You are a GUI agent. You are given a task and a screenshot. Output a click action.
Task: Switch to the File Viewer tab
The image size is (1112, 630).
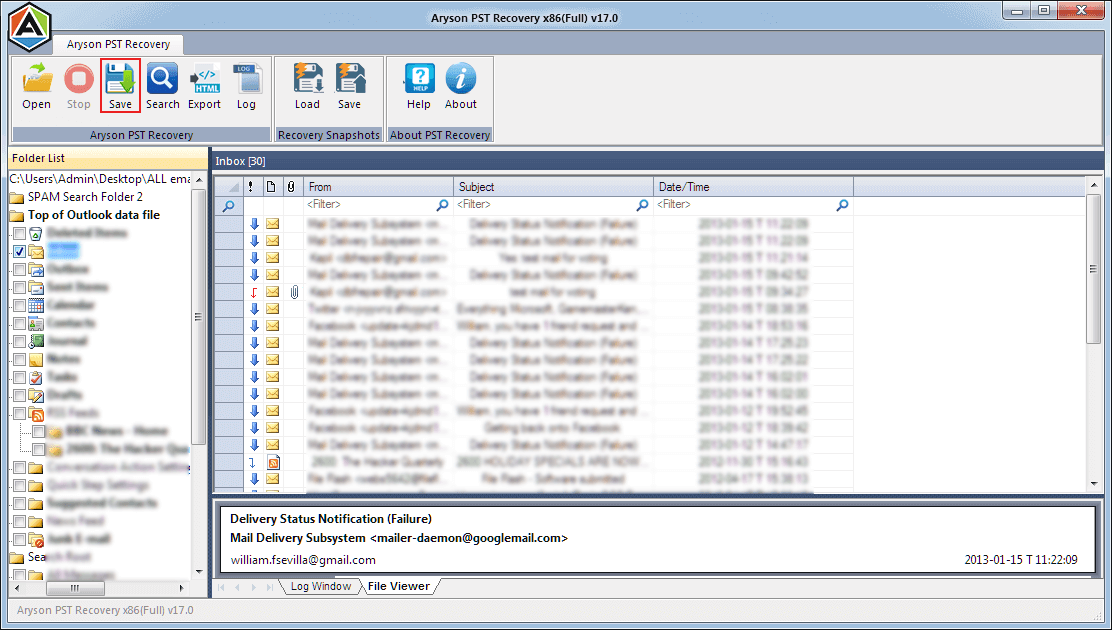tap(399, 586)
